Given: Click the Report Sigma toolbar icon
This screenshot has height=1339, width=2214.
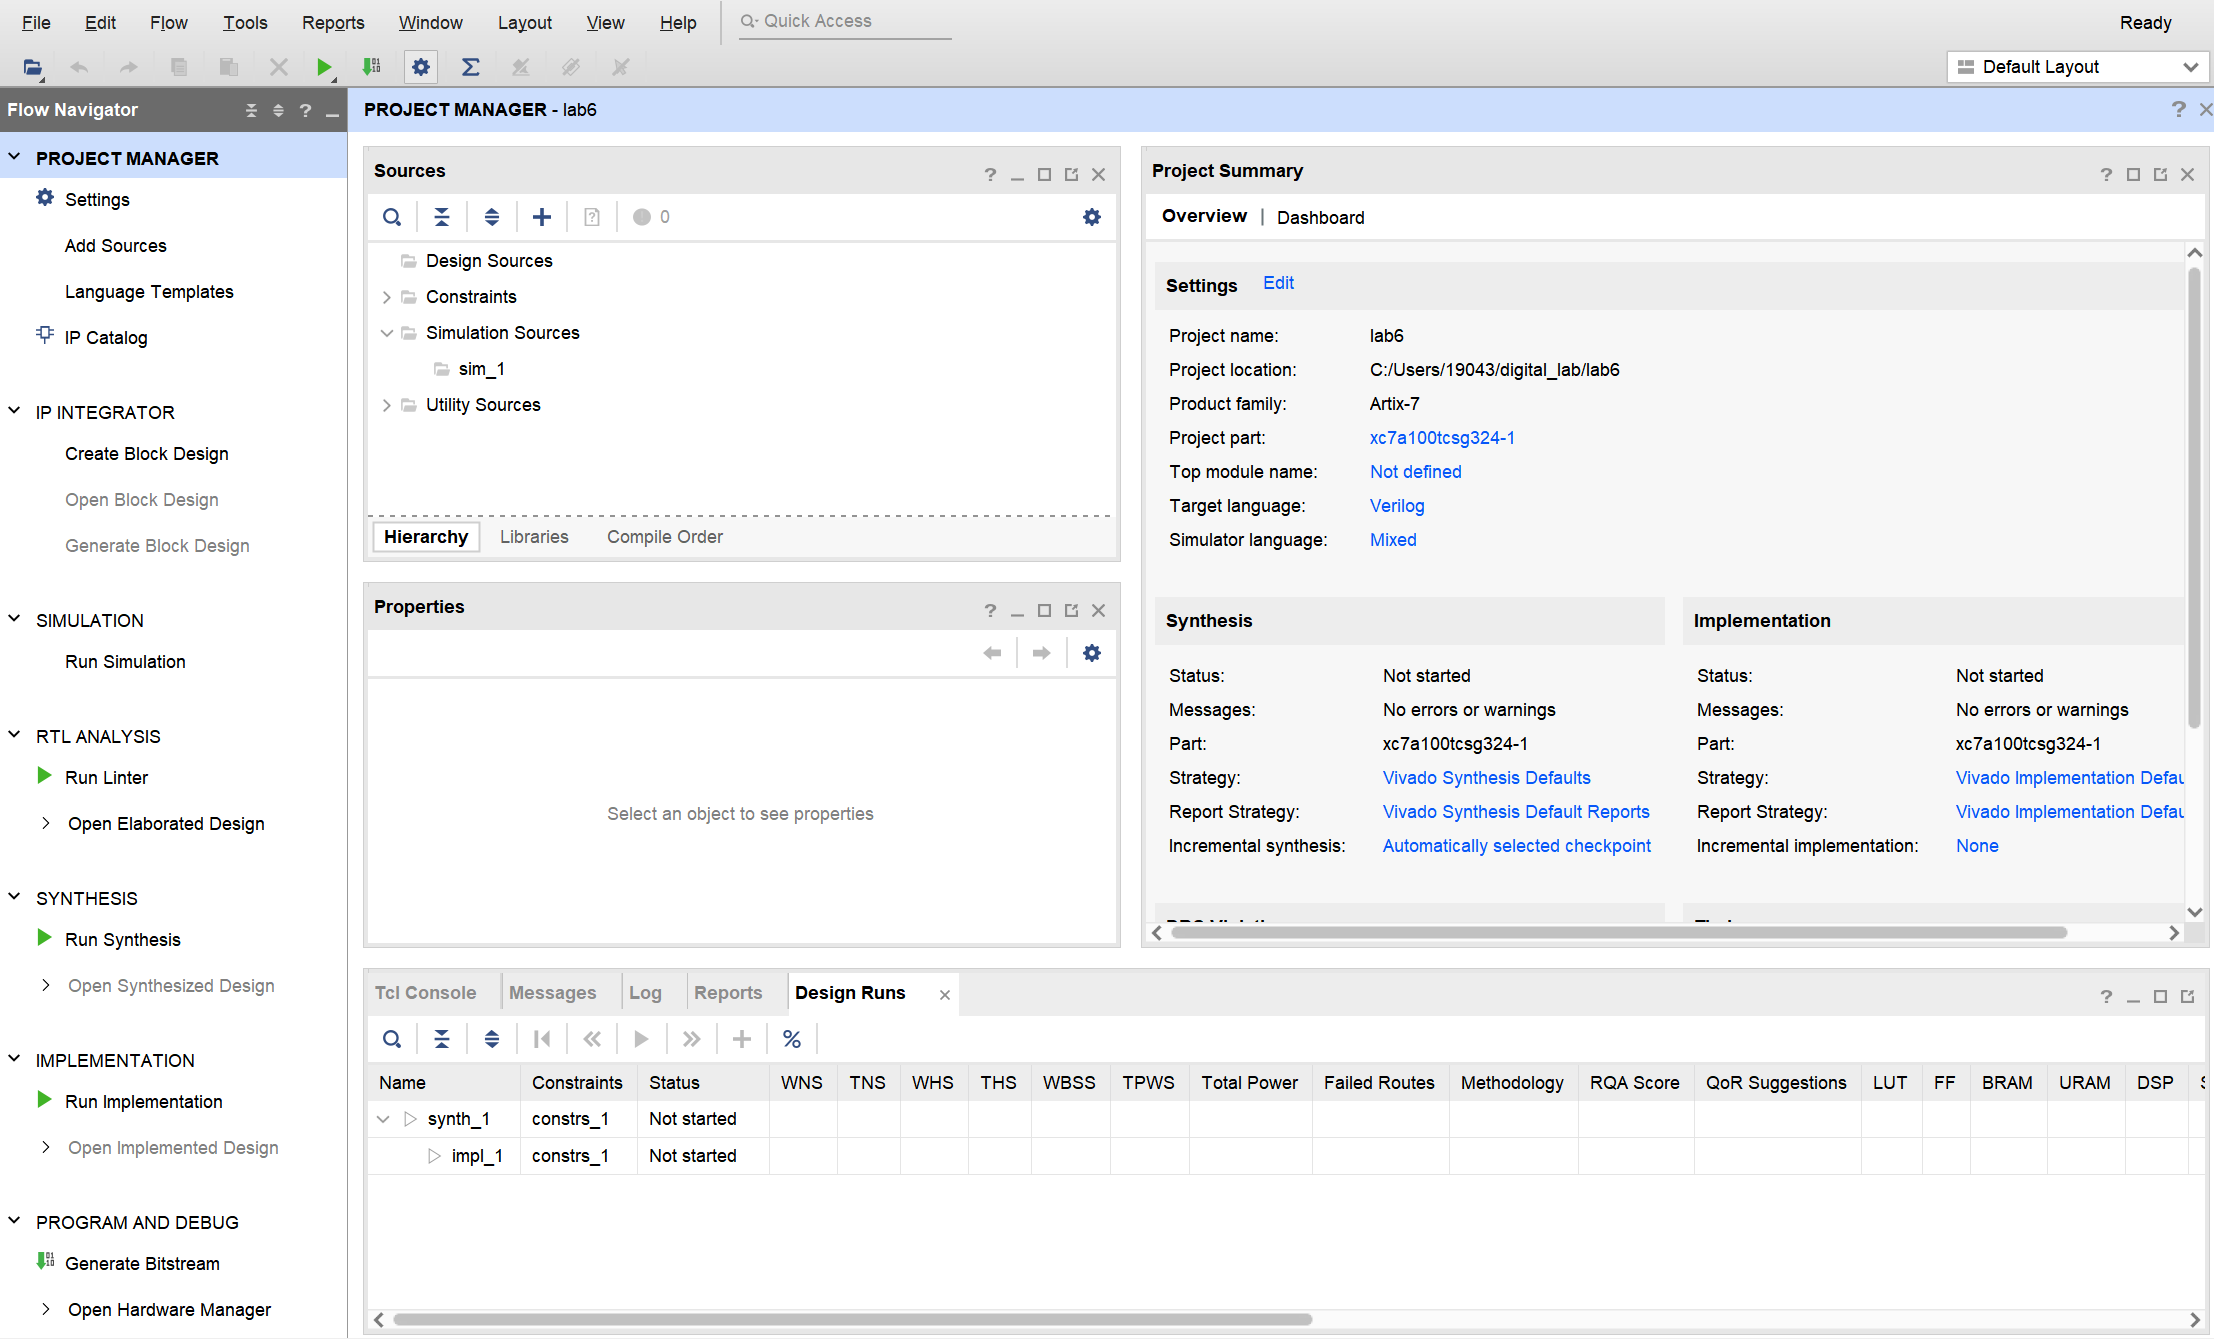Looking at the screenshot, I should tap(470, 67).
